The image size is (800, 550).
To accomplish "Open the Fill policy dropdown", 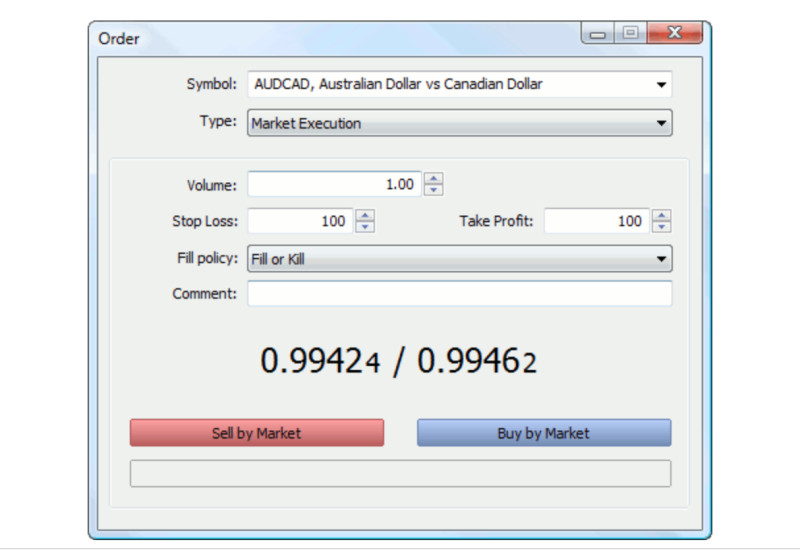I will (x=460, y=259).
